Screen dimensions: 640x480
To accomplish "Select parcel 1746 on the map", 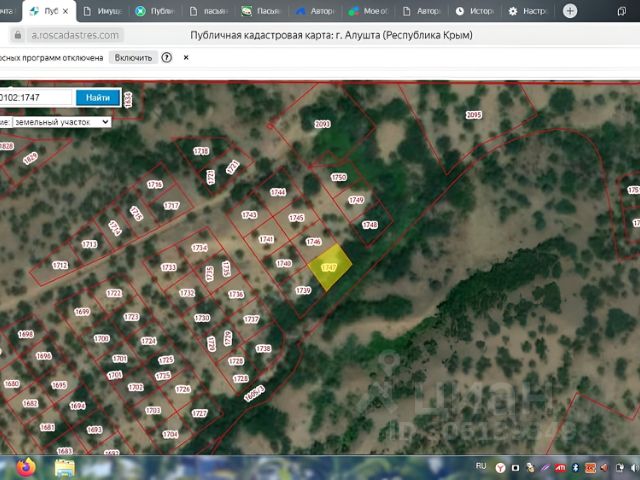I will click(313, 242).
